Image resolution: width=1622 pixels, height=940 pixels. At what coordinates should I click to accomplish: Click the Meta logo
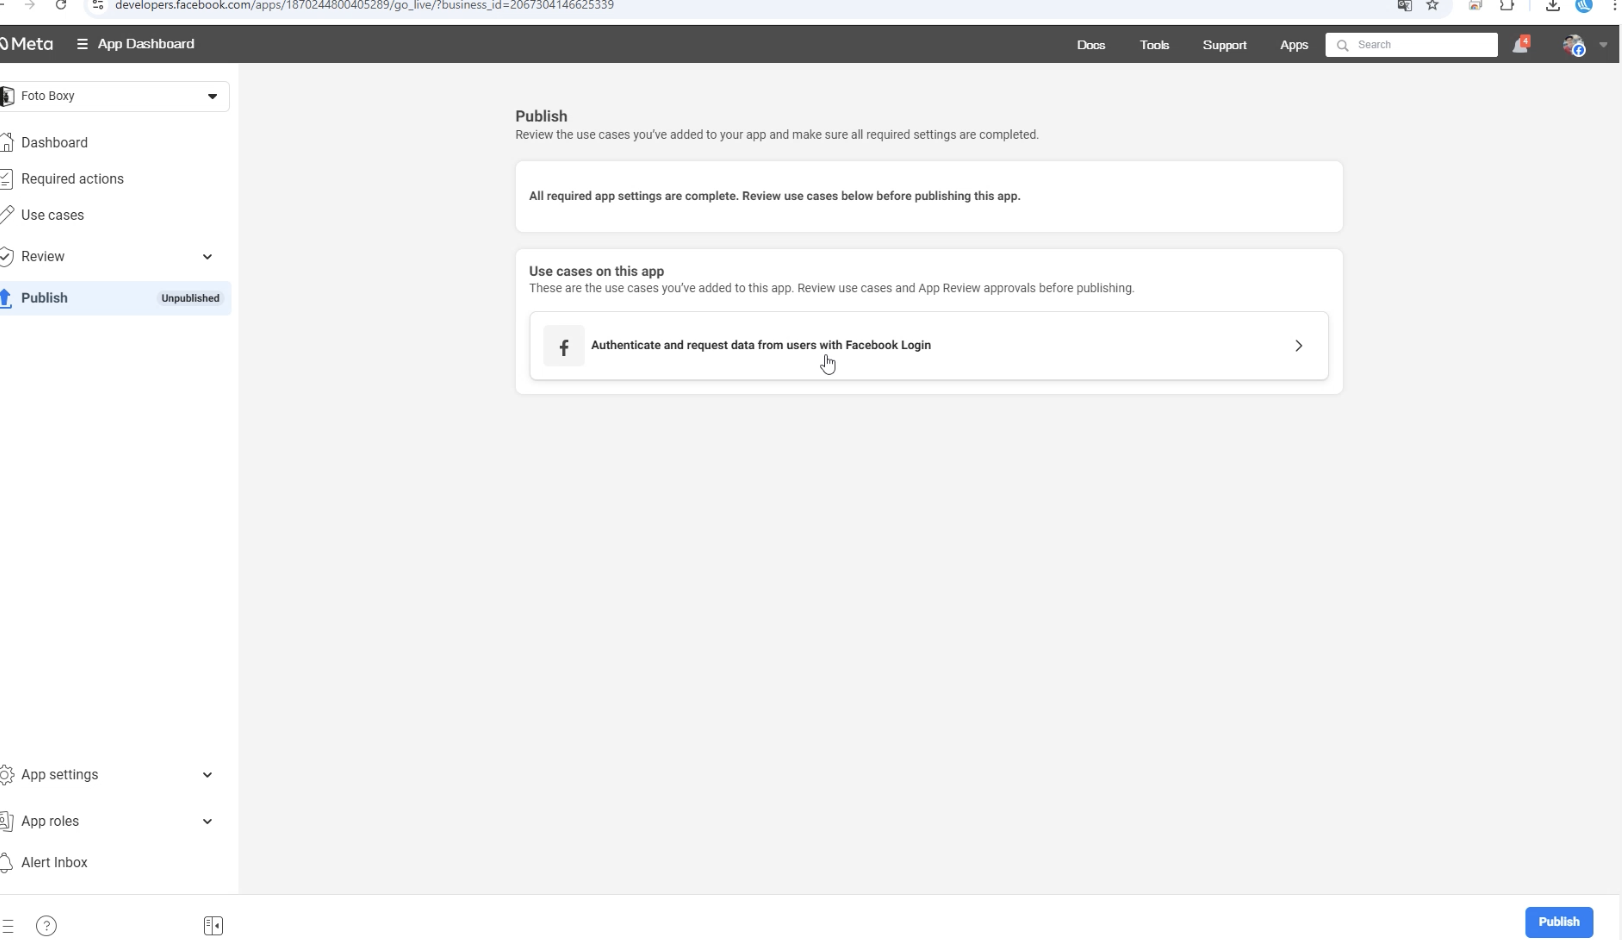click(x=27, y=44)
